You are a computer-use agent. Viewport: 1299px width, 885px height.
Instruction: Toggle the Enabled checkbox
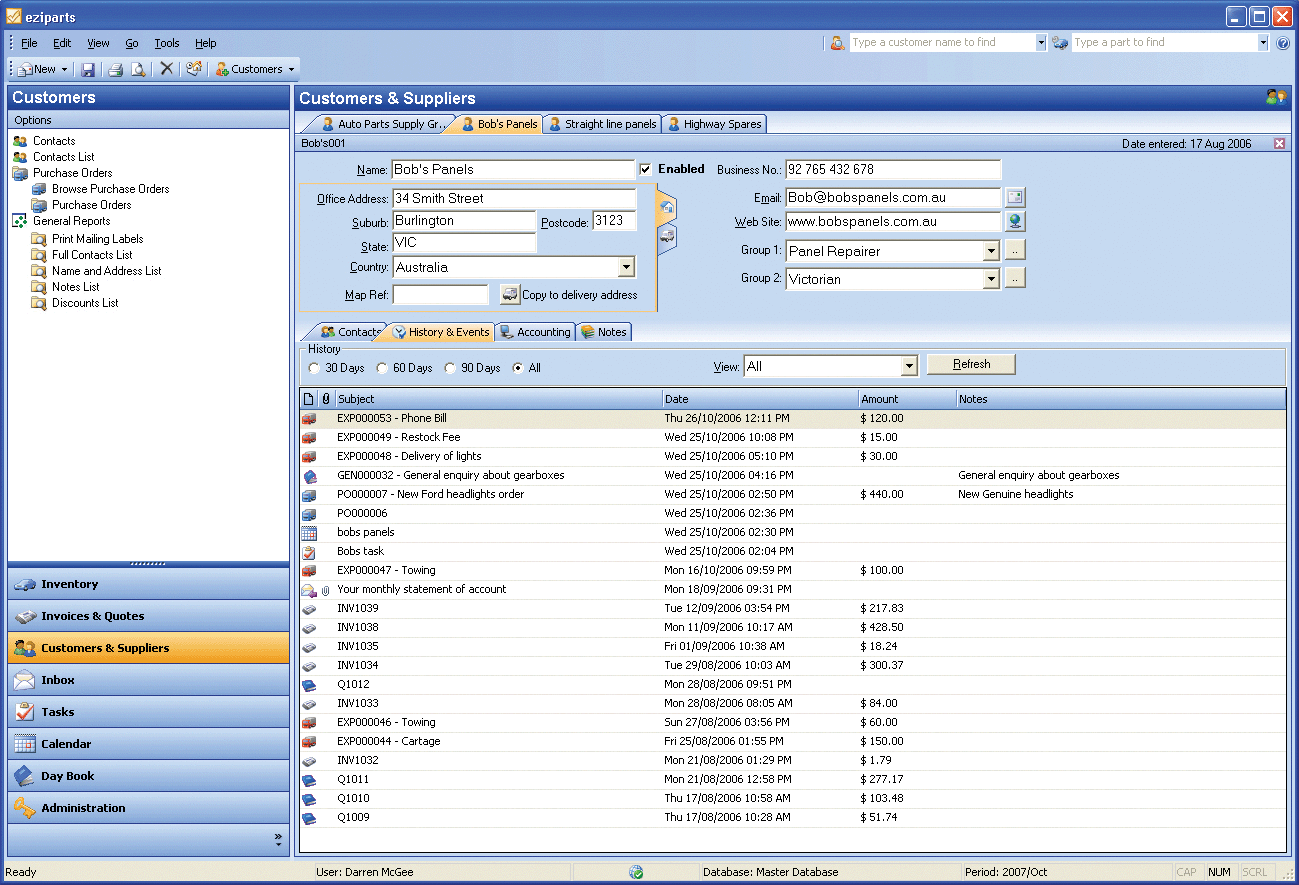(x=646, y=169)
